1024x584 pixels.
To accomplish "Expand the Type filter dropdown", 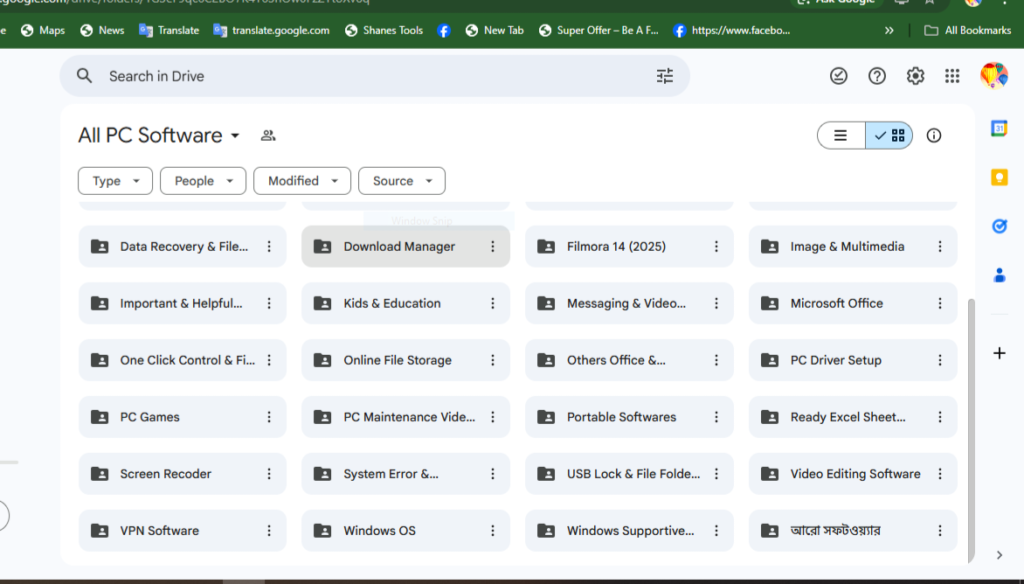I will (x=115, y=181).
